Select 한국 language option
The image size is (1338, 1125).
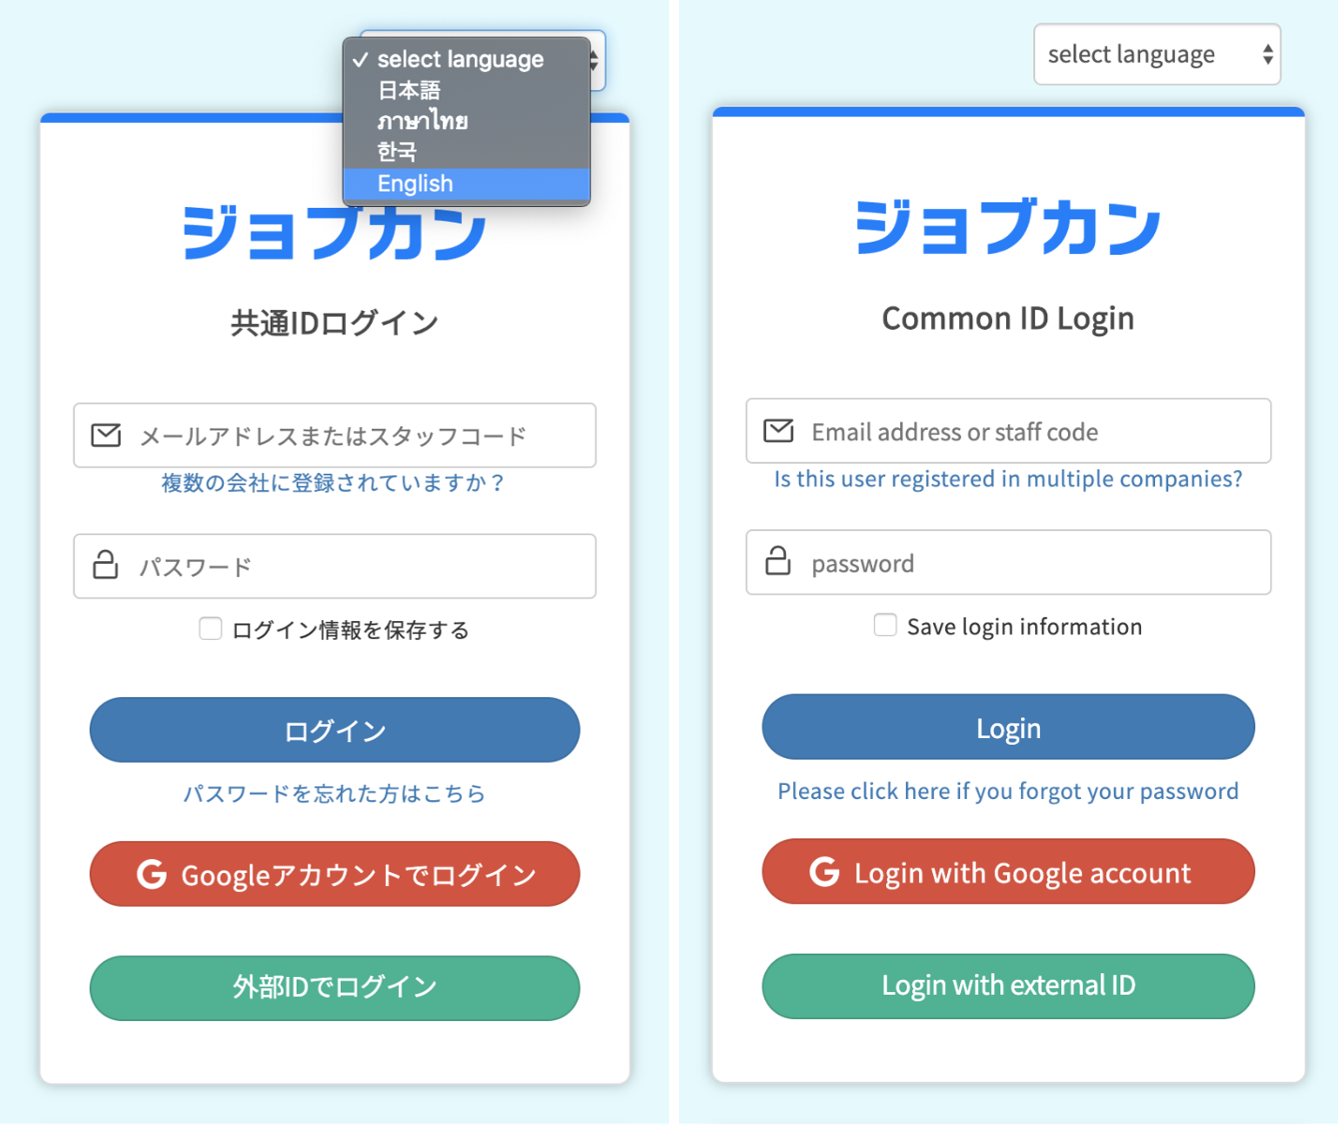tap(466, 152)
